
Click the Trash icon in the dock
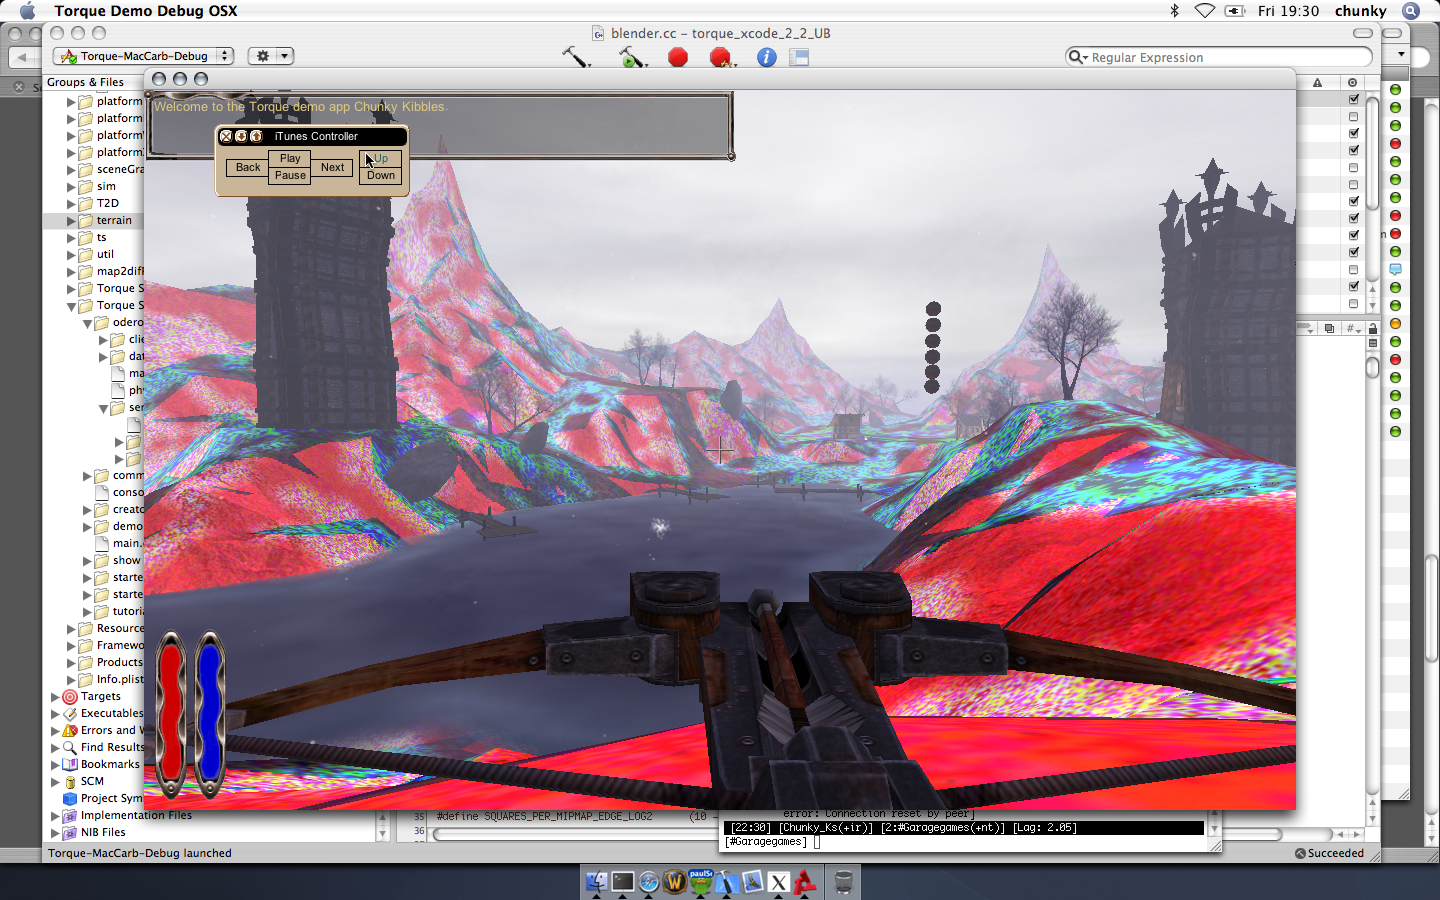844,881
